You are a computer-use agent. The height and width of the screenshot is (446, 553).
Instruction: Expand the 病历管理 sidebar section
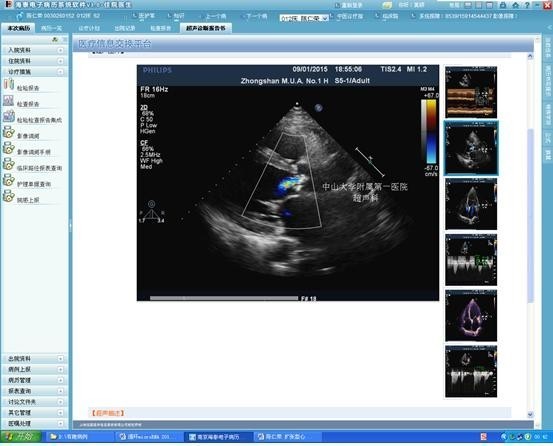pyautogui.click(x=34, y=380)
